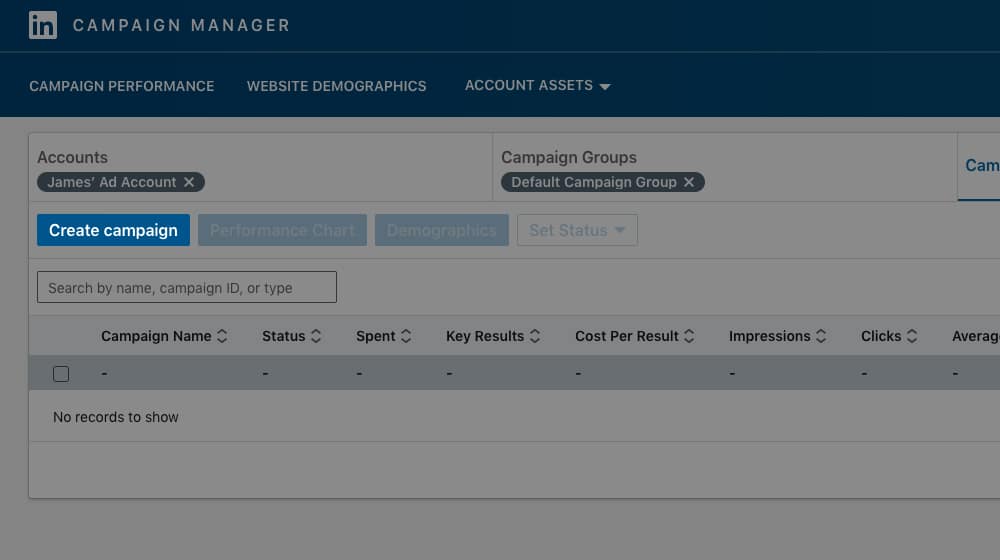1000x560 pixels.
Task: Remove James' Ad Account filter chip
Action: [189, 182]
